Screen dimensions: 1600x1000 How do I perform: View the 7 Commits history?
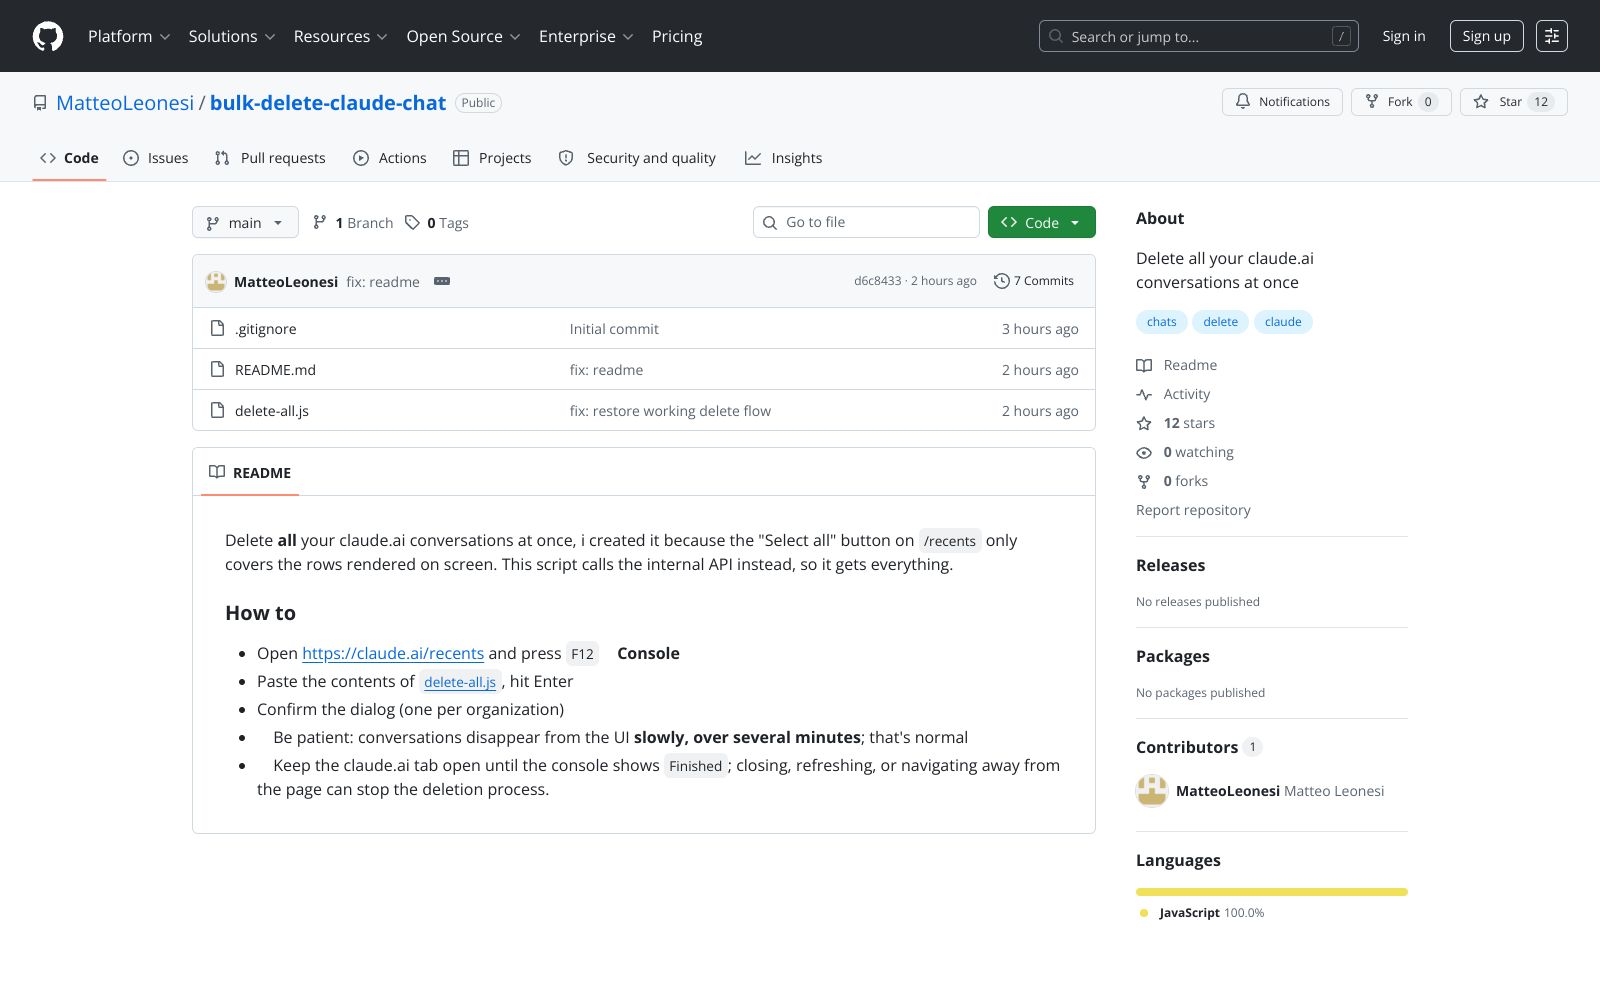tap(1034, 281)
